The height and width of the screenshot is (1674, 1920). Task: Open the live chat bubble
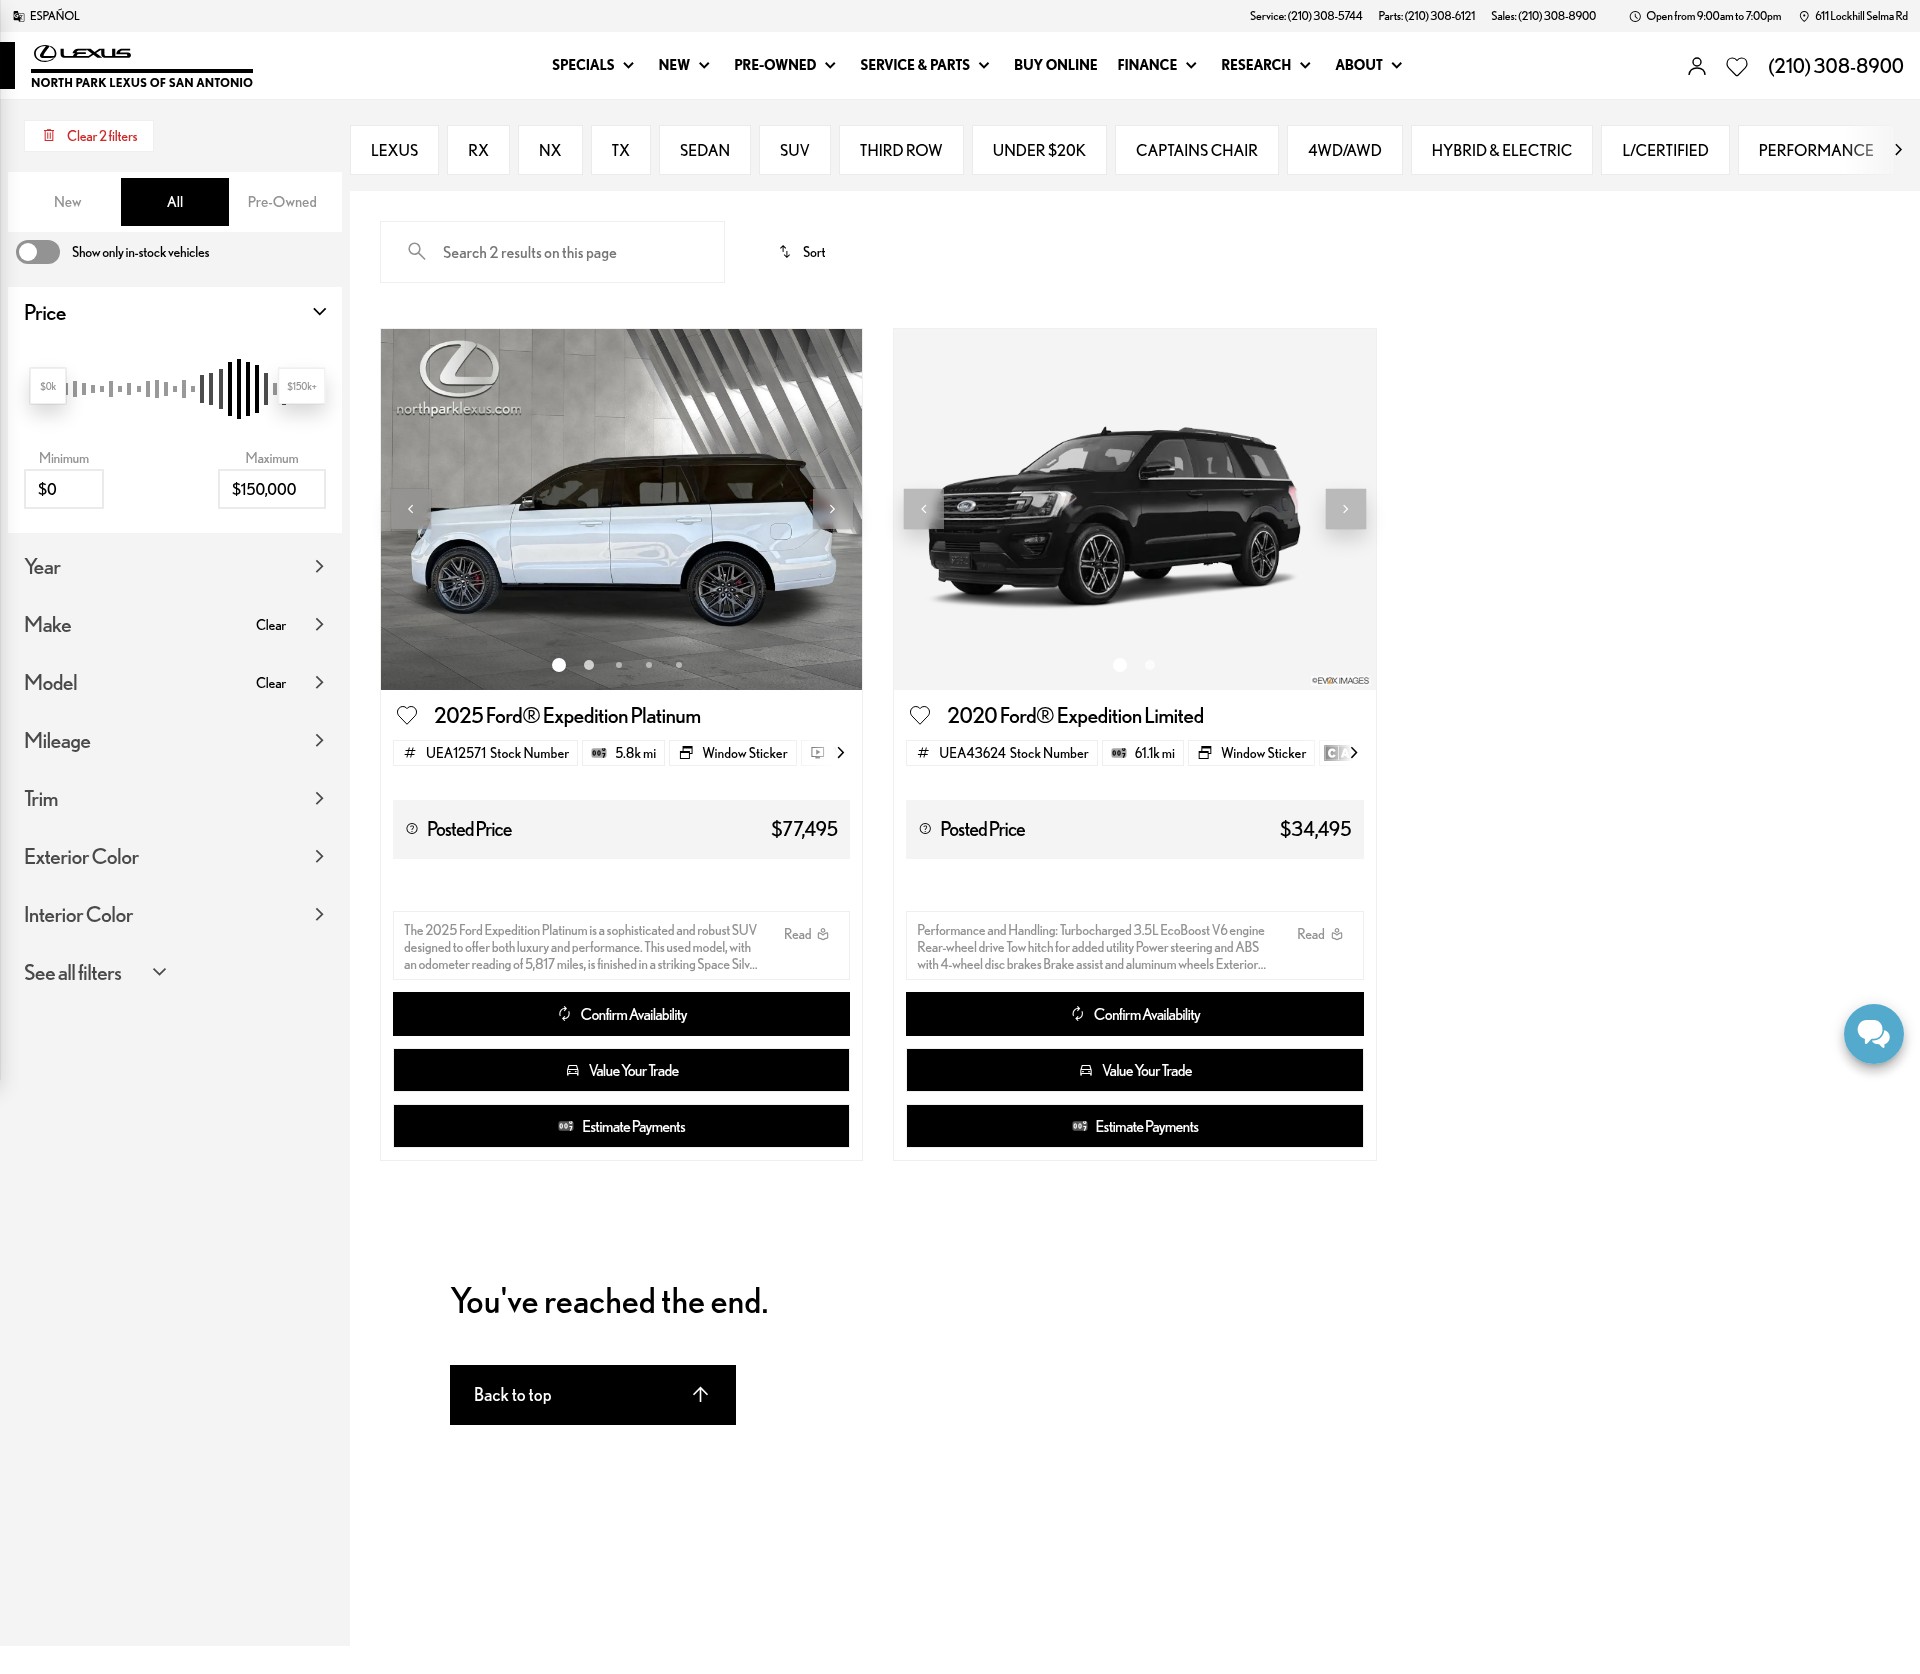point(1873,1033)
